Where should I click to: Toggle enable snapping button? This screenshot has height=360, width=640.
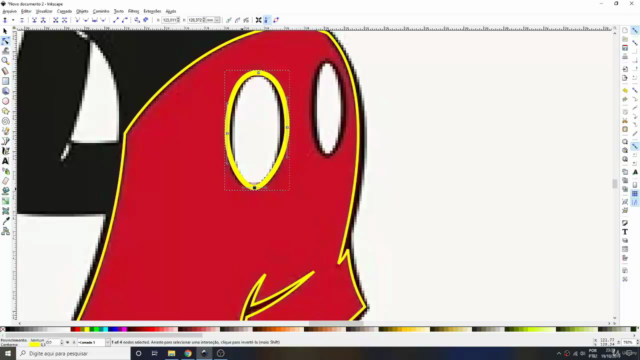coord(635,31)
